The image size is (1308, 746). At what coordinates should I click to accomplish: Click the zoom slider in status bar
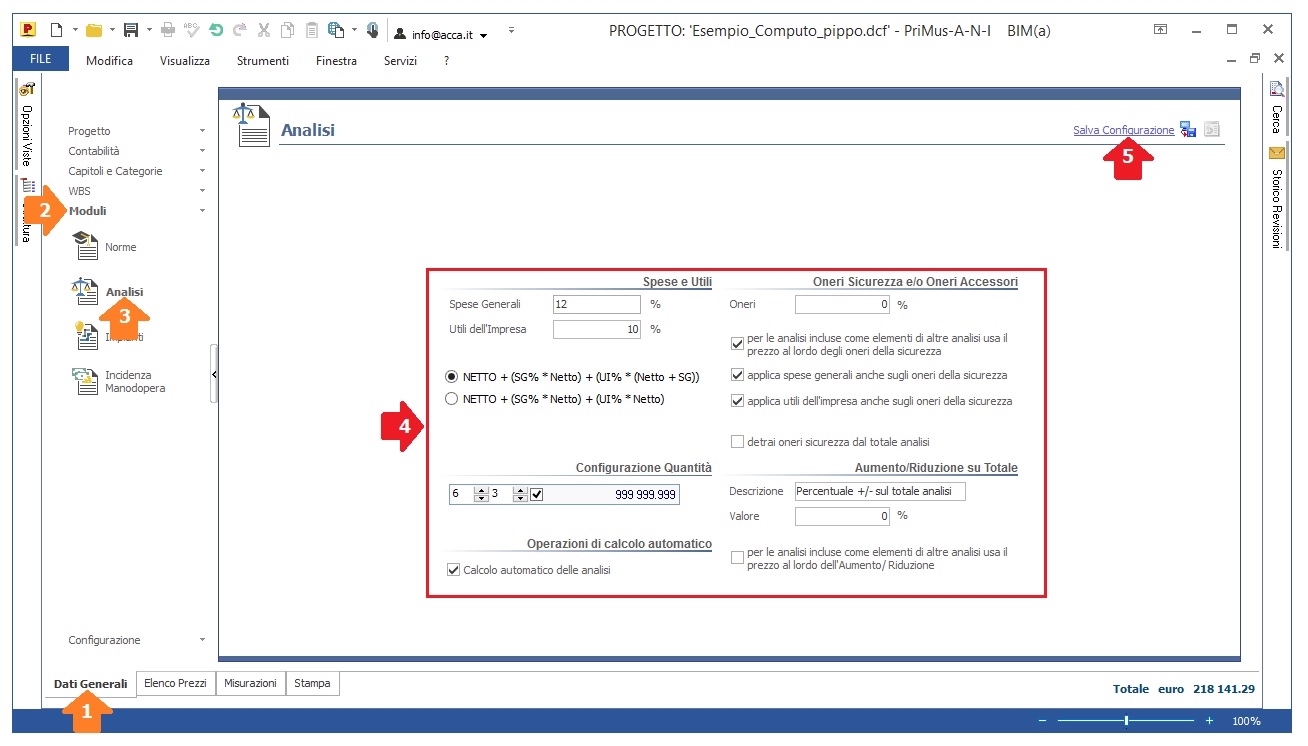tap(1127, 721)
